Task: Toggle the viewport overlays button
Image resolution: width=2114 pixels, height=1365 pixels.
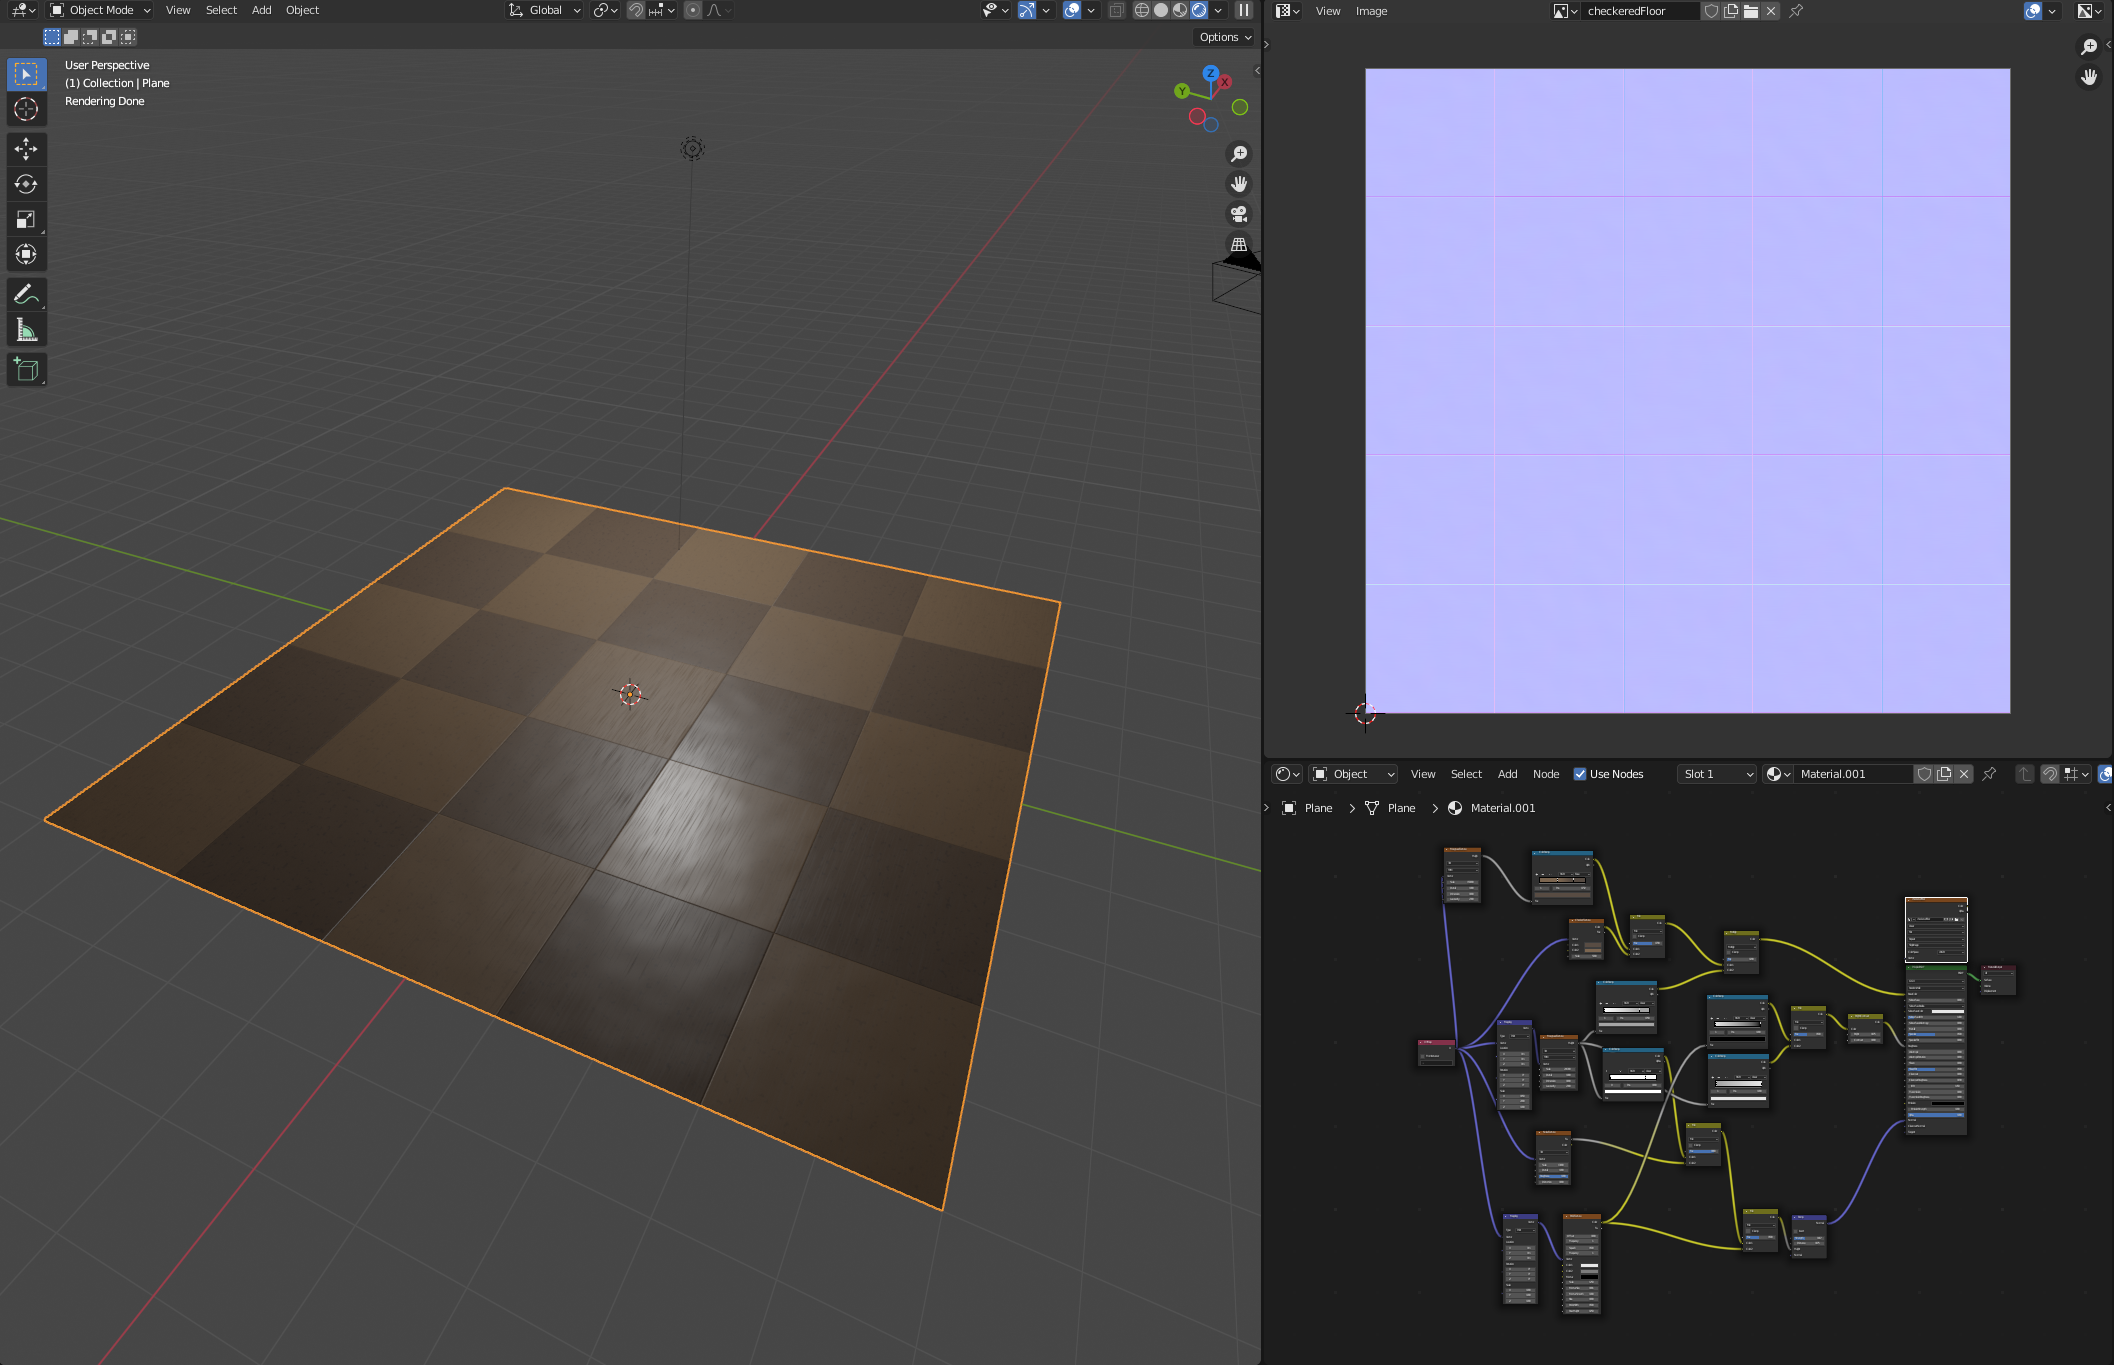Action: point(1071,10)
